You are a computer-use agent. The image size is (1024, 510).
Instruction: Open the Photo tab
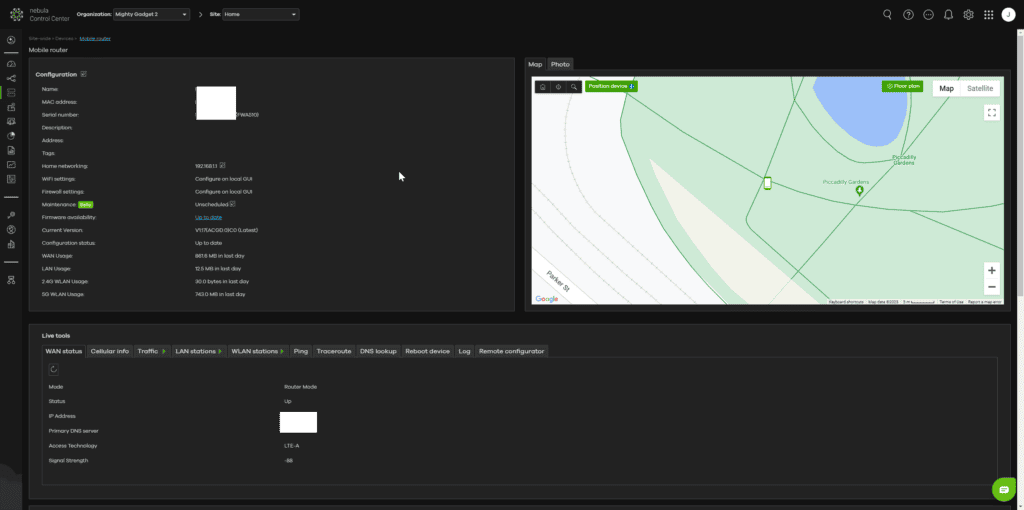coord(560,64)
